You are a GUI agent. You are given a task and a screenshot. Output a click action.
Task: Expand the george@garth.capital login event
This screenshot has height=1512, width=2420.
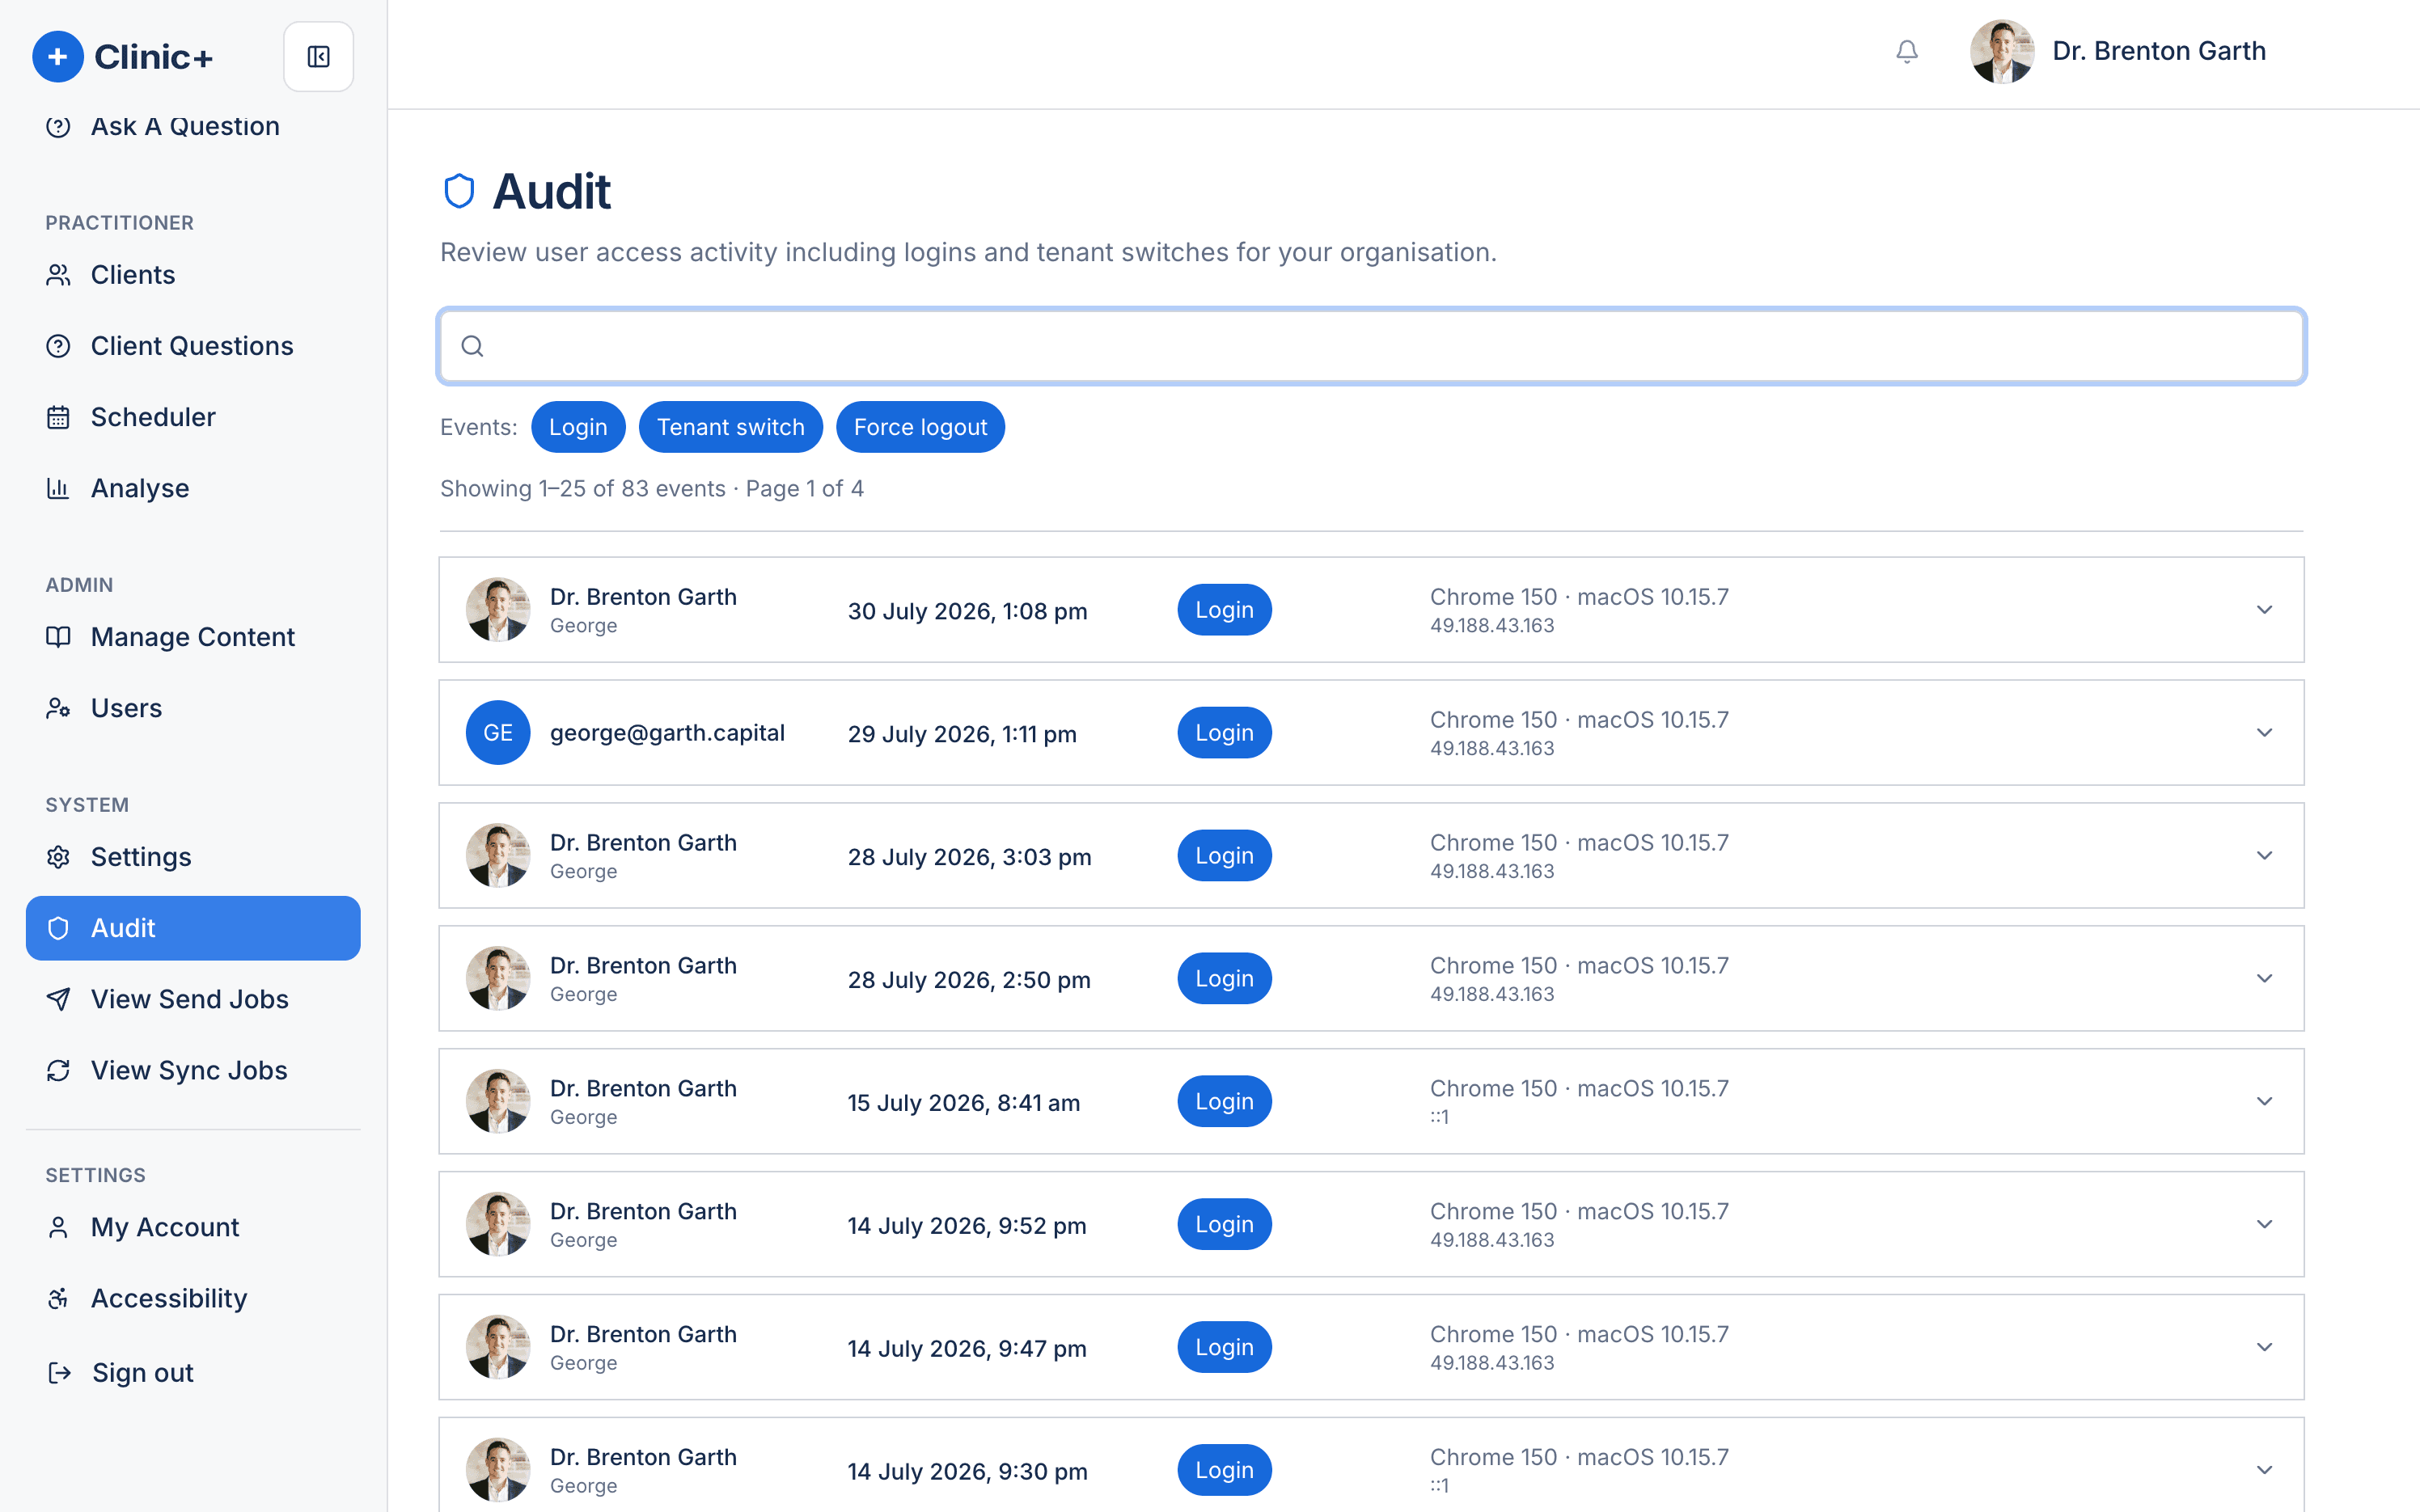(x=1371, y=733)
